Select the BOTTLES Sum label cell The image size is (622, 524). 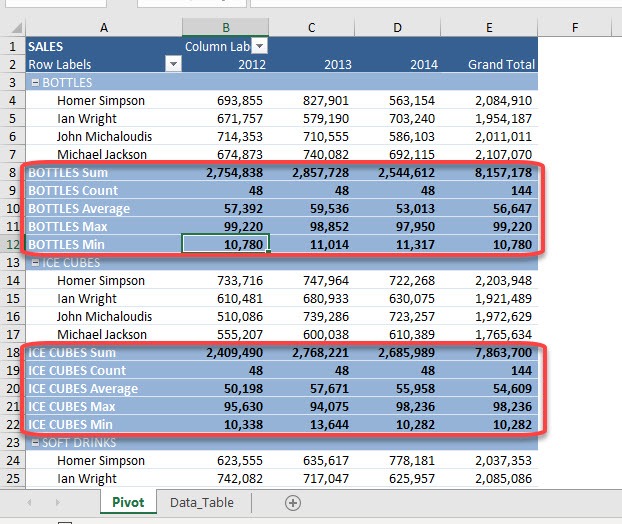[x=104, y=173]
